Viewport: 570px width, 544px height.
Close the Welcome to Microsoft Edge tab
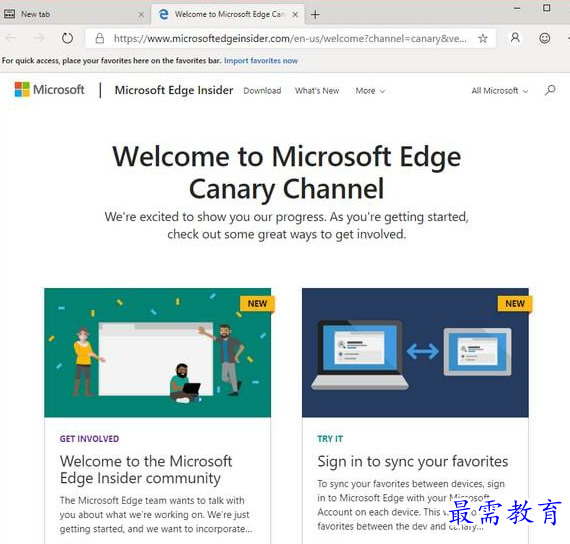coord(295,15)
